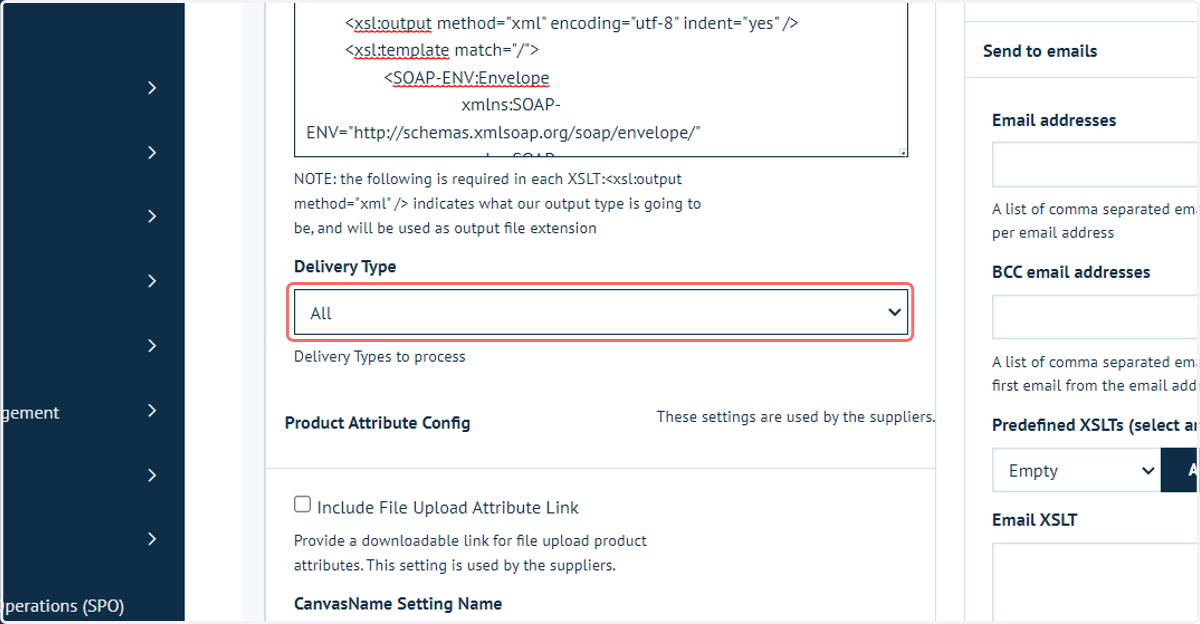The width and height of the screenshot is (1200, 624).
Task: Place cursor in the XSLT code editor box
Action: click(601, 80)
